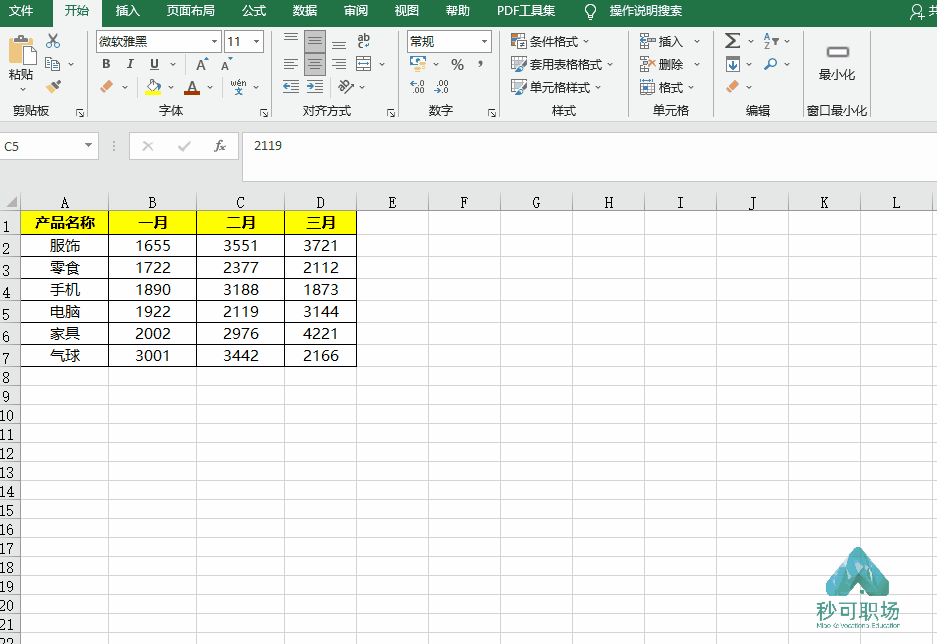The height and width of the screenshot is (644, 937).
Task: Click the Insert Function fx icon
Action: tap(220, 146)
